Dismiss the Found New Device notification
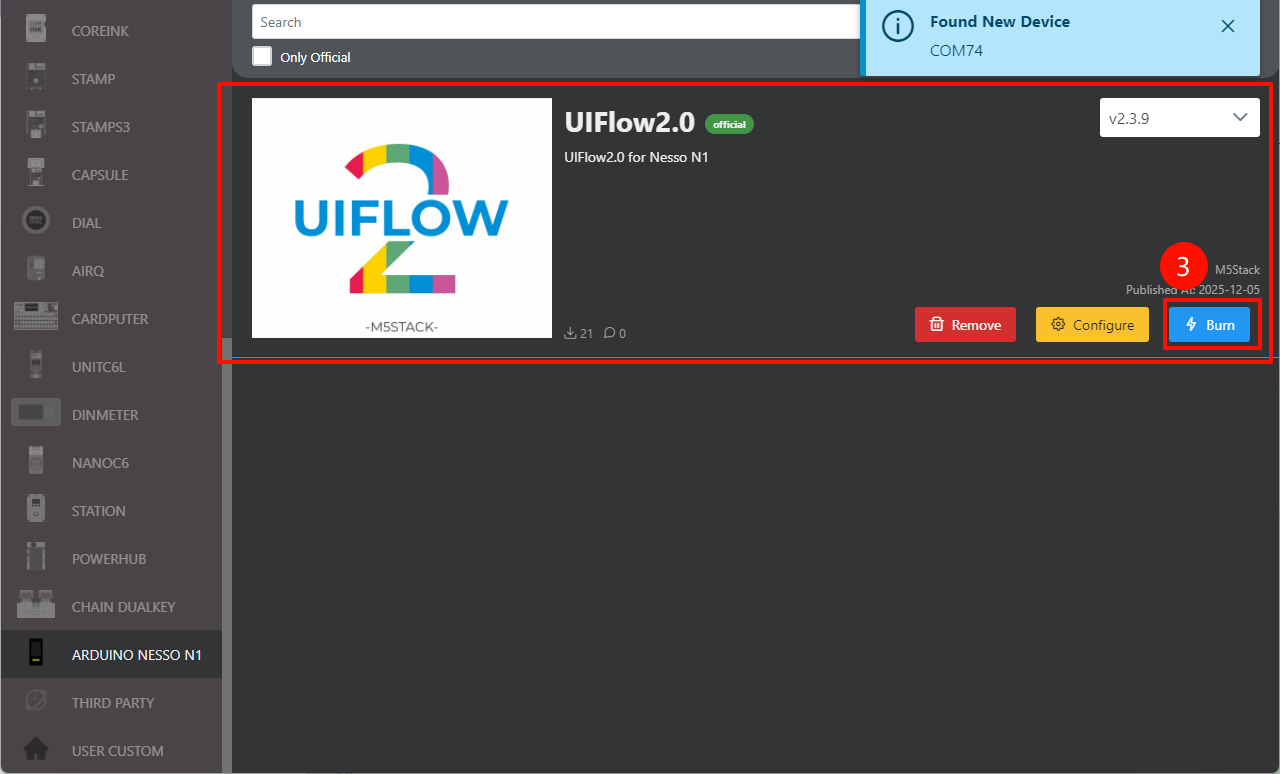Screen dimensions: 1280x774 1228,26
